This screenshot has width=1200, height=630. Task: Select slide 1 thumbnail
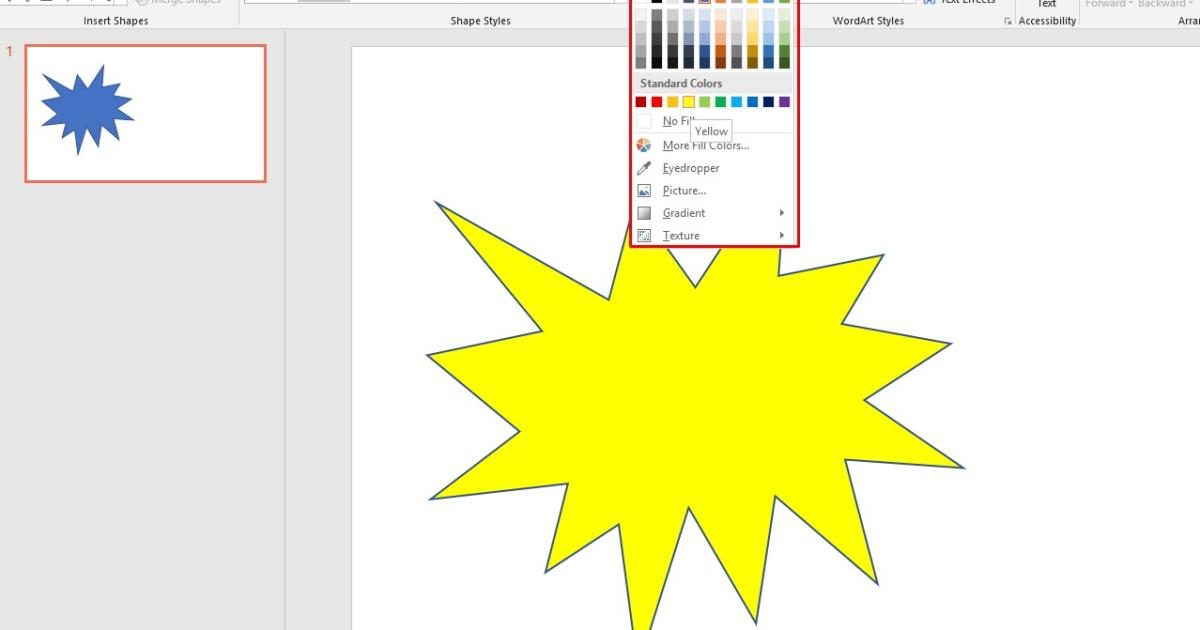146,113
